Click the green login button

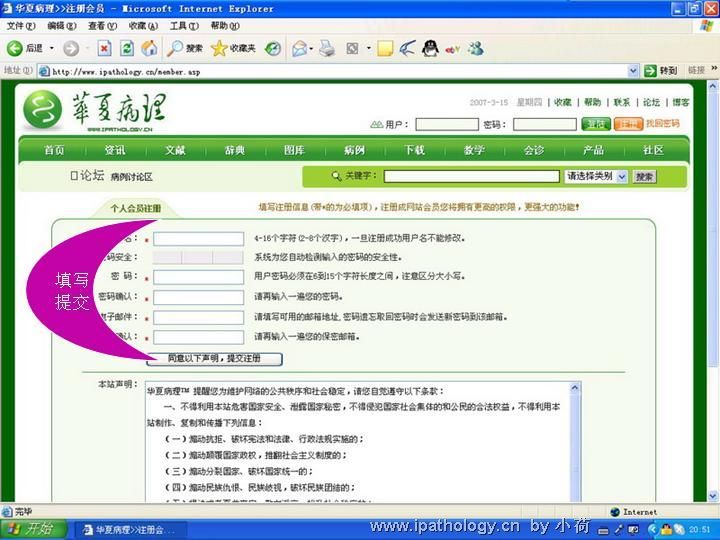coord(596,124)
